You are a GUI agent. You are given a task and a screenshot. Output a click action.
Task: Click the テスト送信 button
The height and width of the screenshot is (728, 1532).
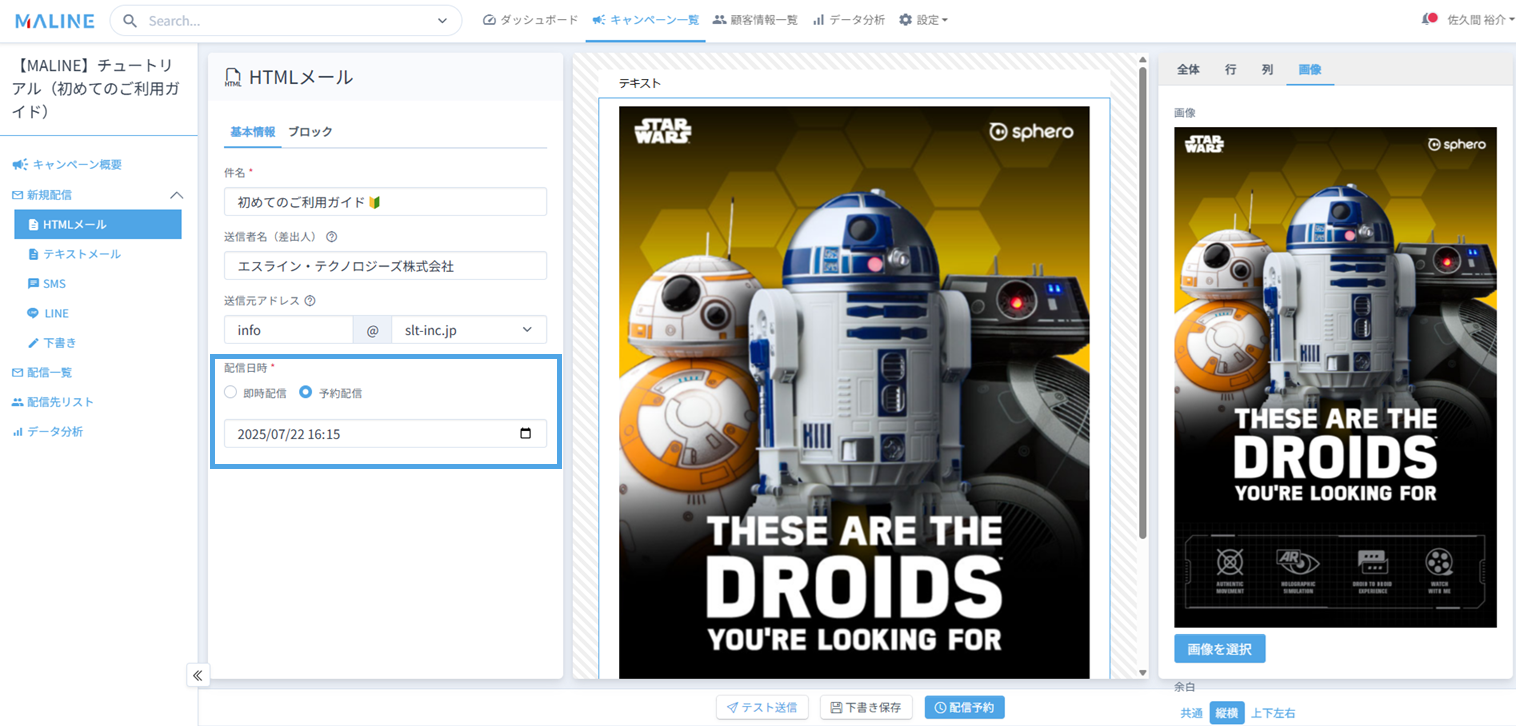(762, 707)
